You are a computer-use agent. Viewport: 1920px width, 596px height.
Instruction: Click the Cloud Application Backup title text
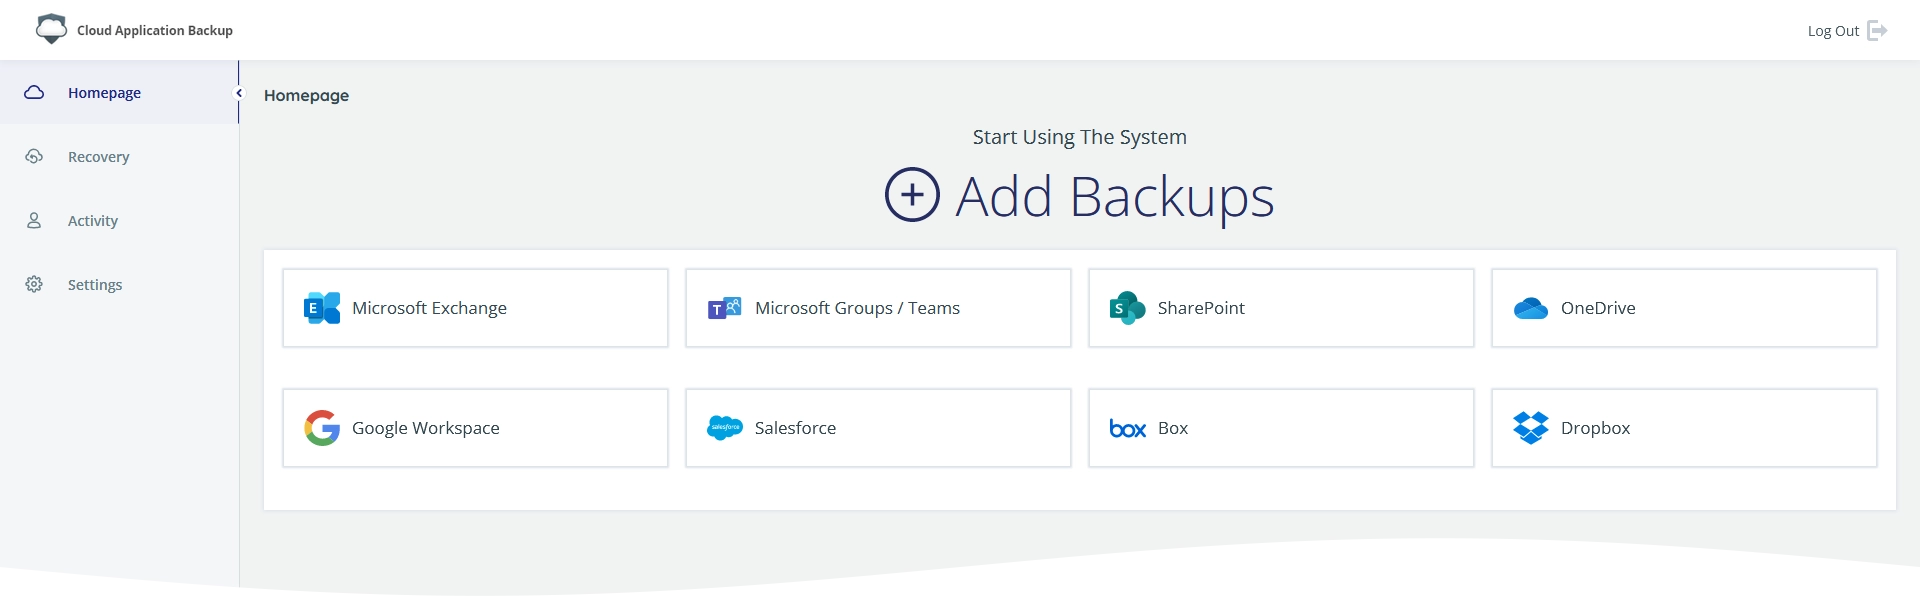pyautogui.click(x=155, y=30)
